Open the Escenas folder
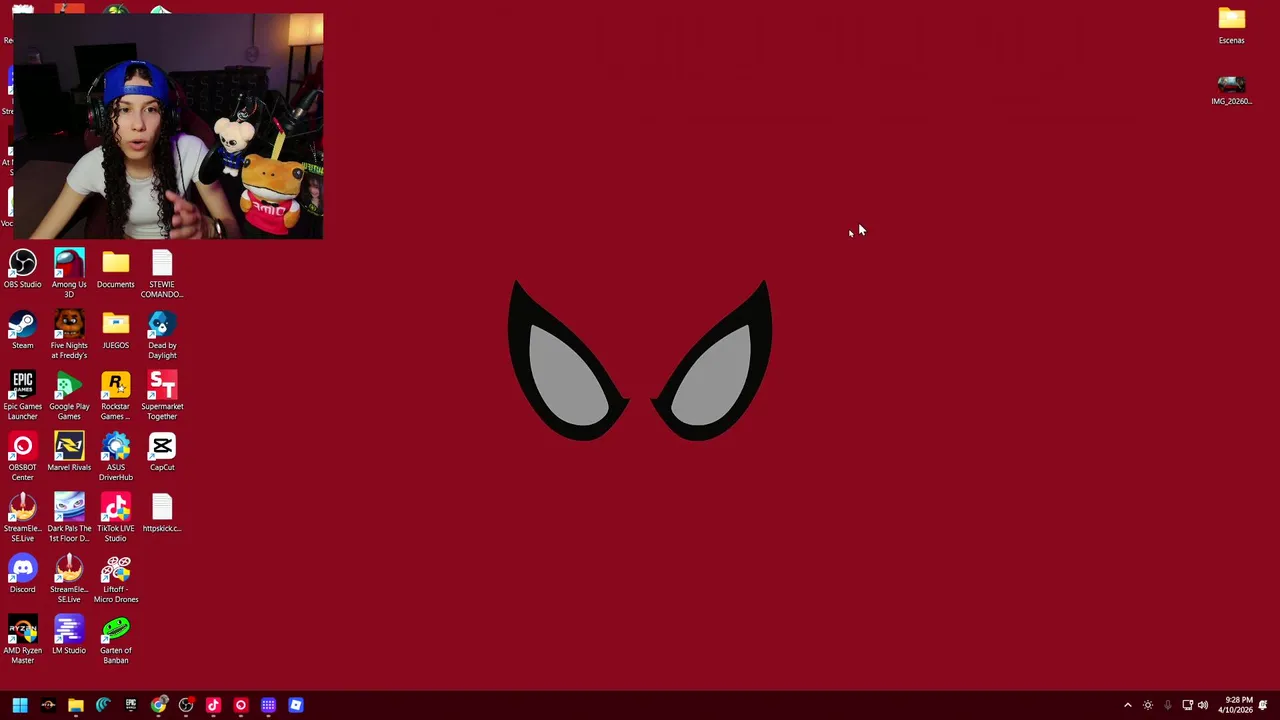Image resolution: width=1280 pixels, height=720 pixels. click(1231, 25)
